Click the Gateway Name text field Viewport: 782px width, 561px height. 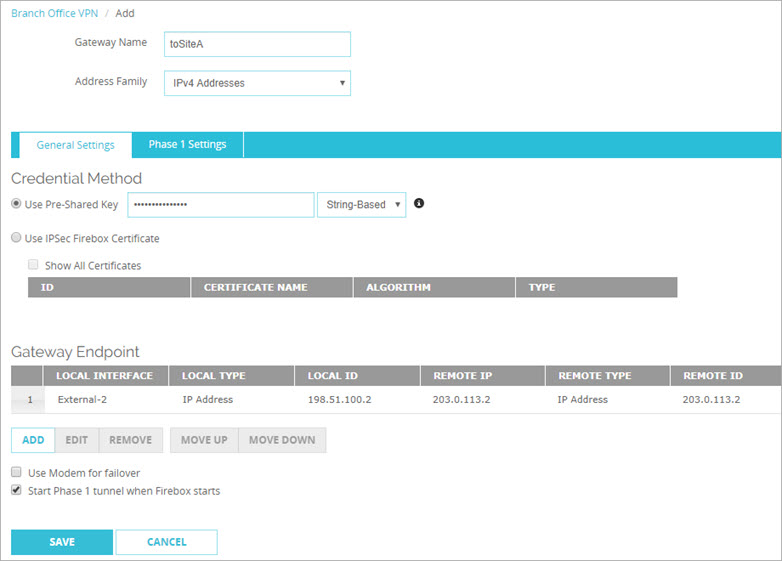tap(257, 45)
